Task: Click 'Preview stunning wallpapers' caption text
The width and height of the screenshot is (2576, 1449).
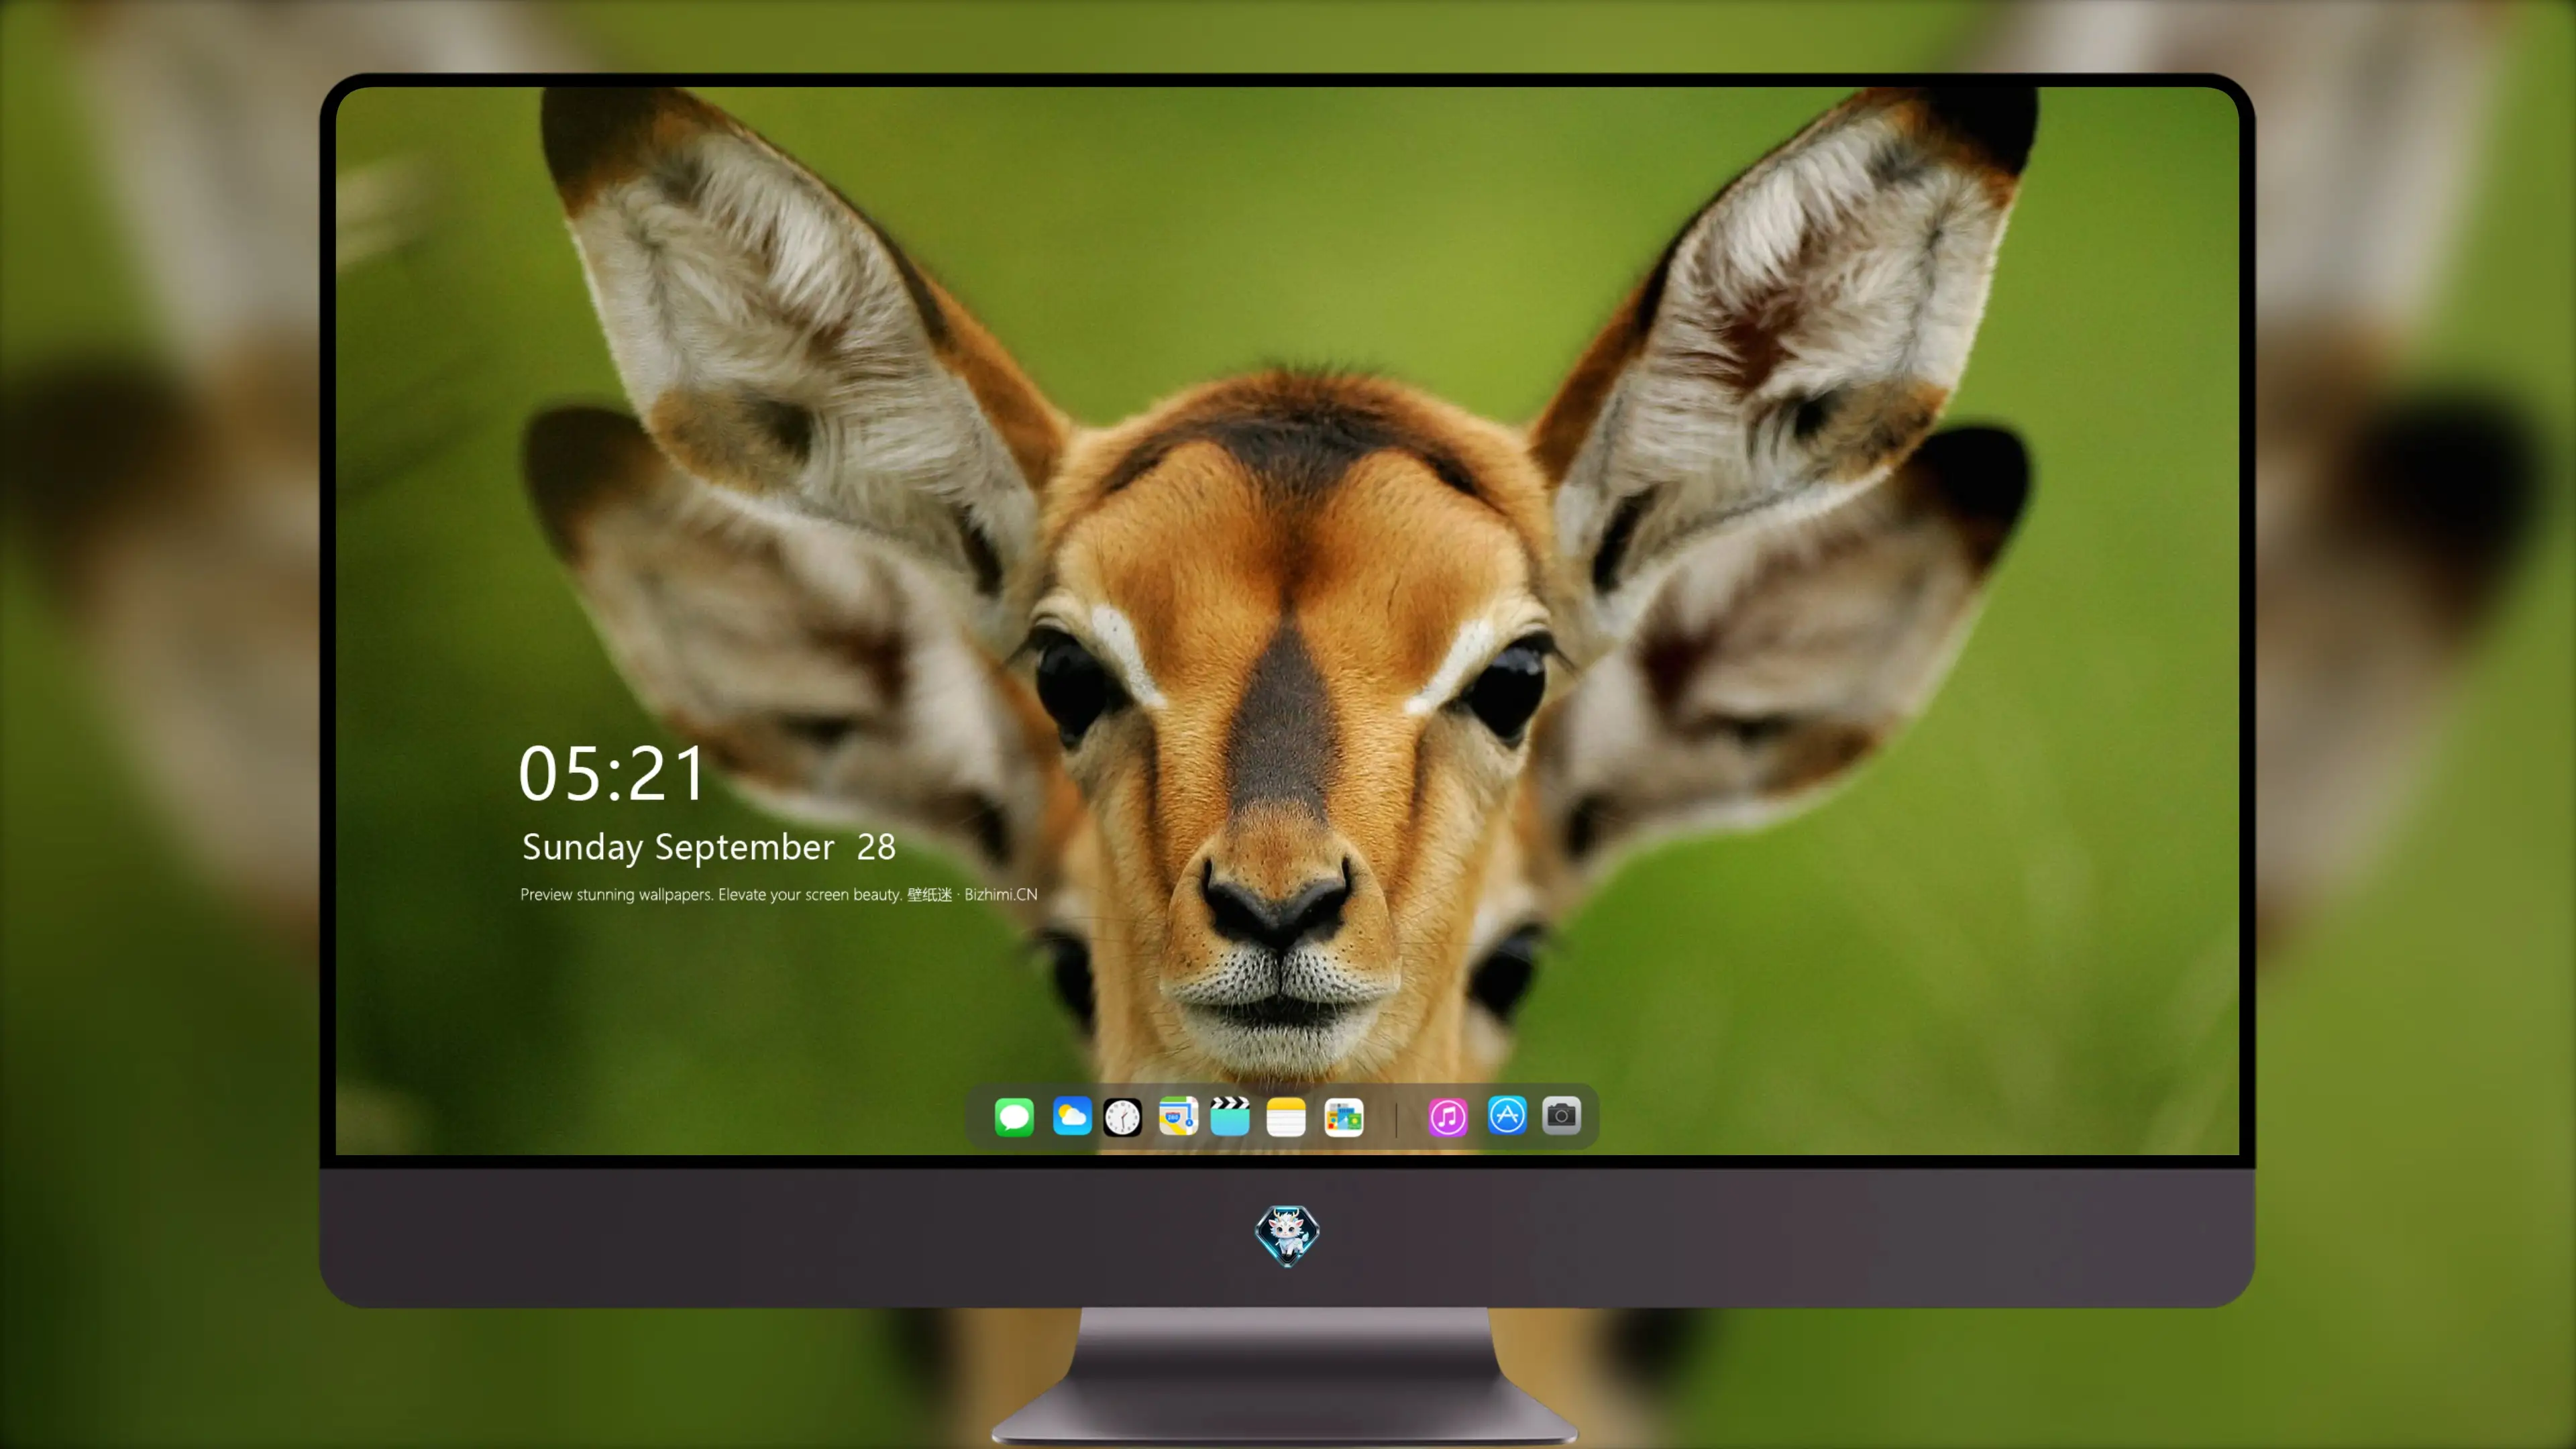Action: tap(778, 894)
